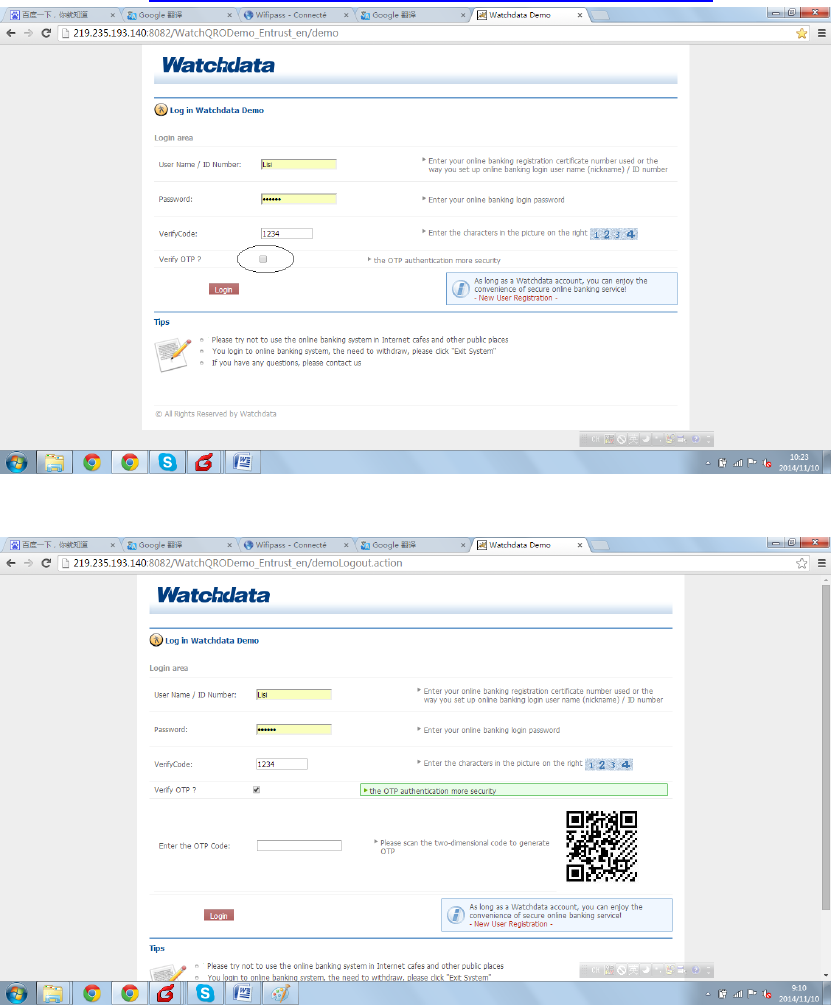Click VerifyCode field on upper page
Screen dimensions: 831x1005
tap(286, 233)
